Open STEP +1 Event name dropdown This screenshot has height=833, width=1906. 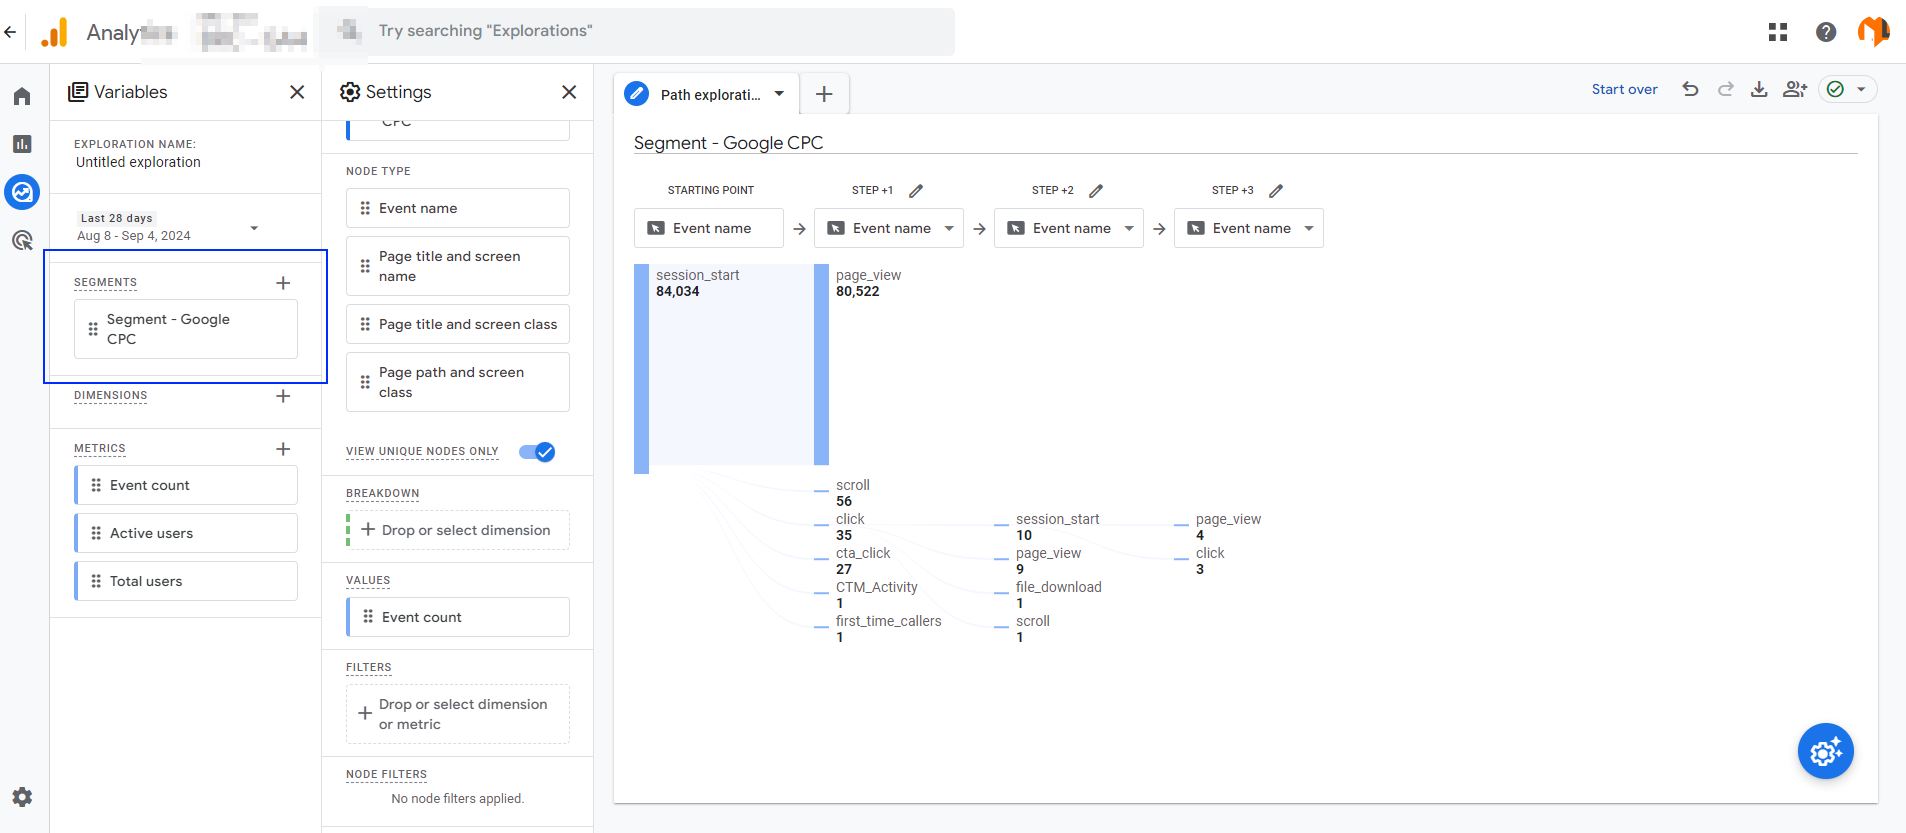pyautogui.click(x=889, y=228)
